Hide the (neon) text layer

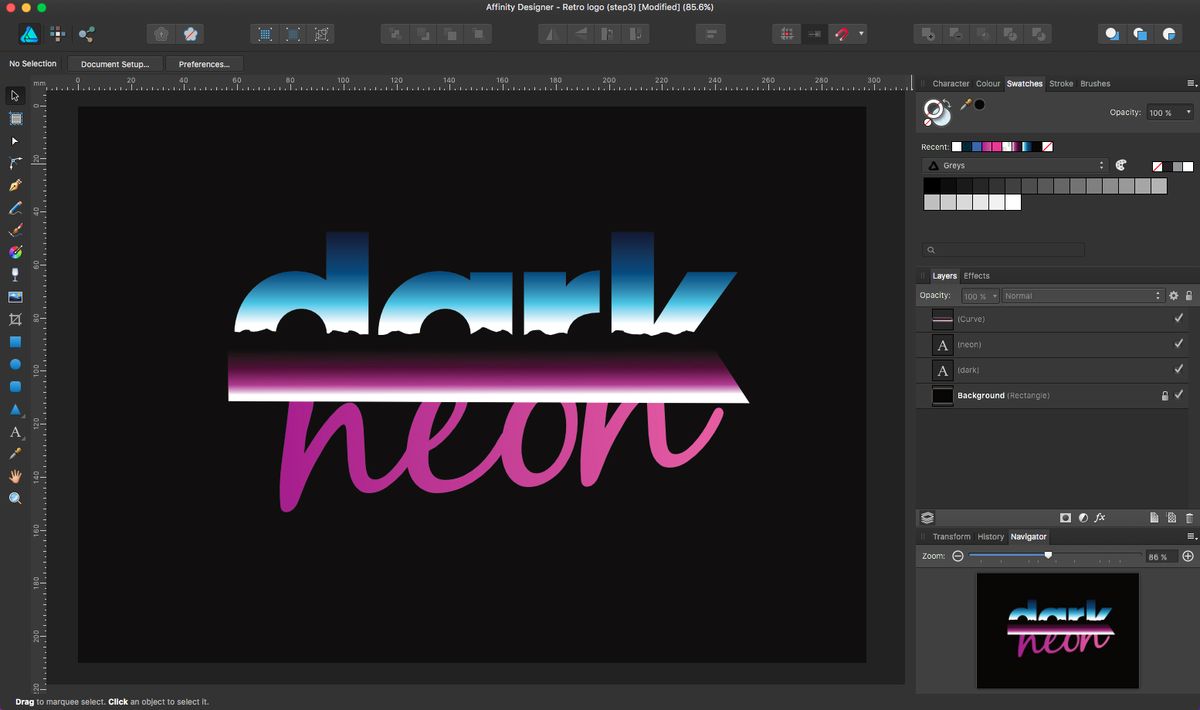click(1177, 344)
